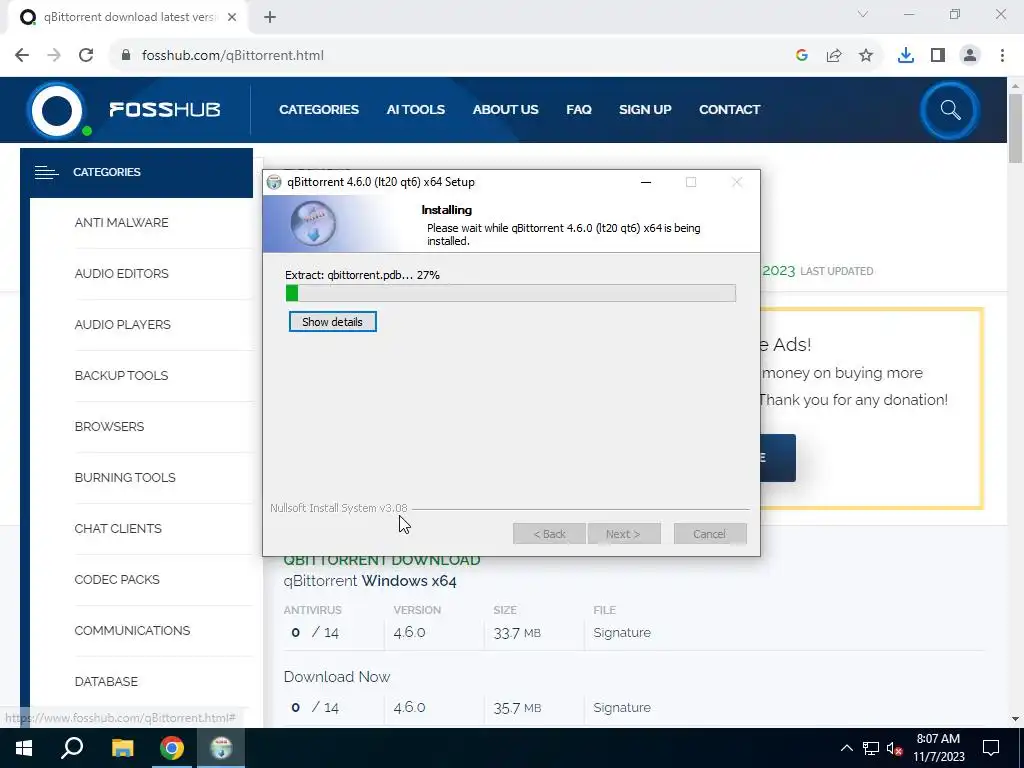Click the FossHub logo

pyautogui.click(x=124, y=110)
